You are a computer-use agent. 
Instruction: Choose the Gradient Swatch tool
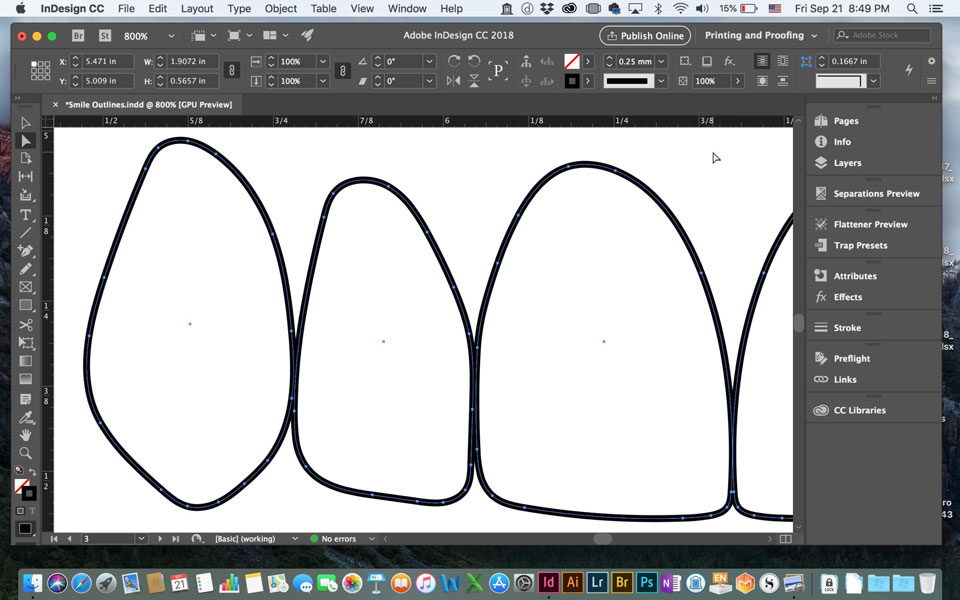coord(25,361)
